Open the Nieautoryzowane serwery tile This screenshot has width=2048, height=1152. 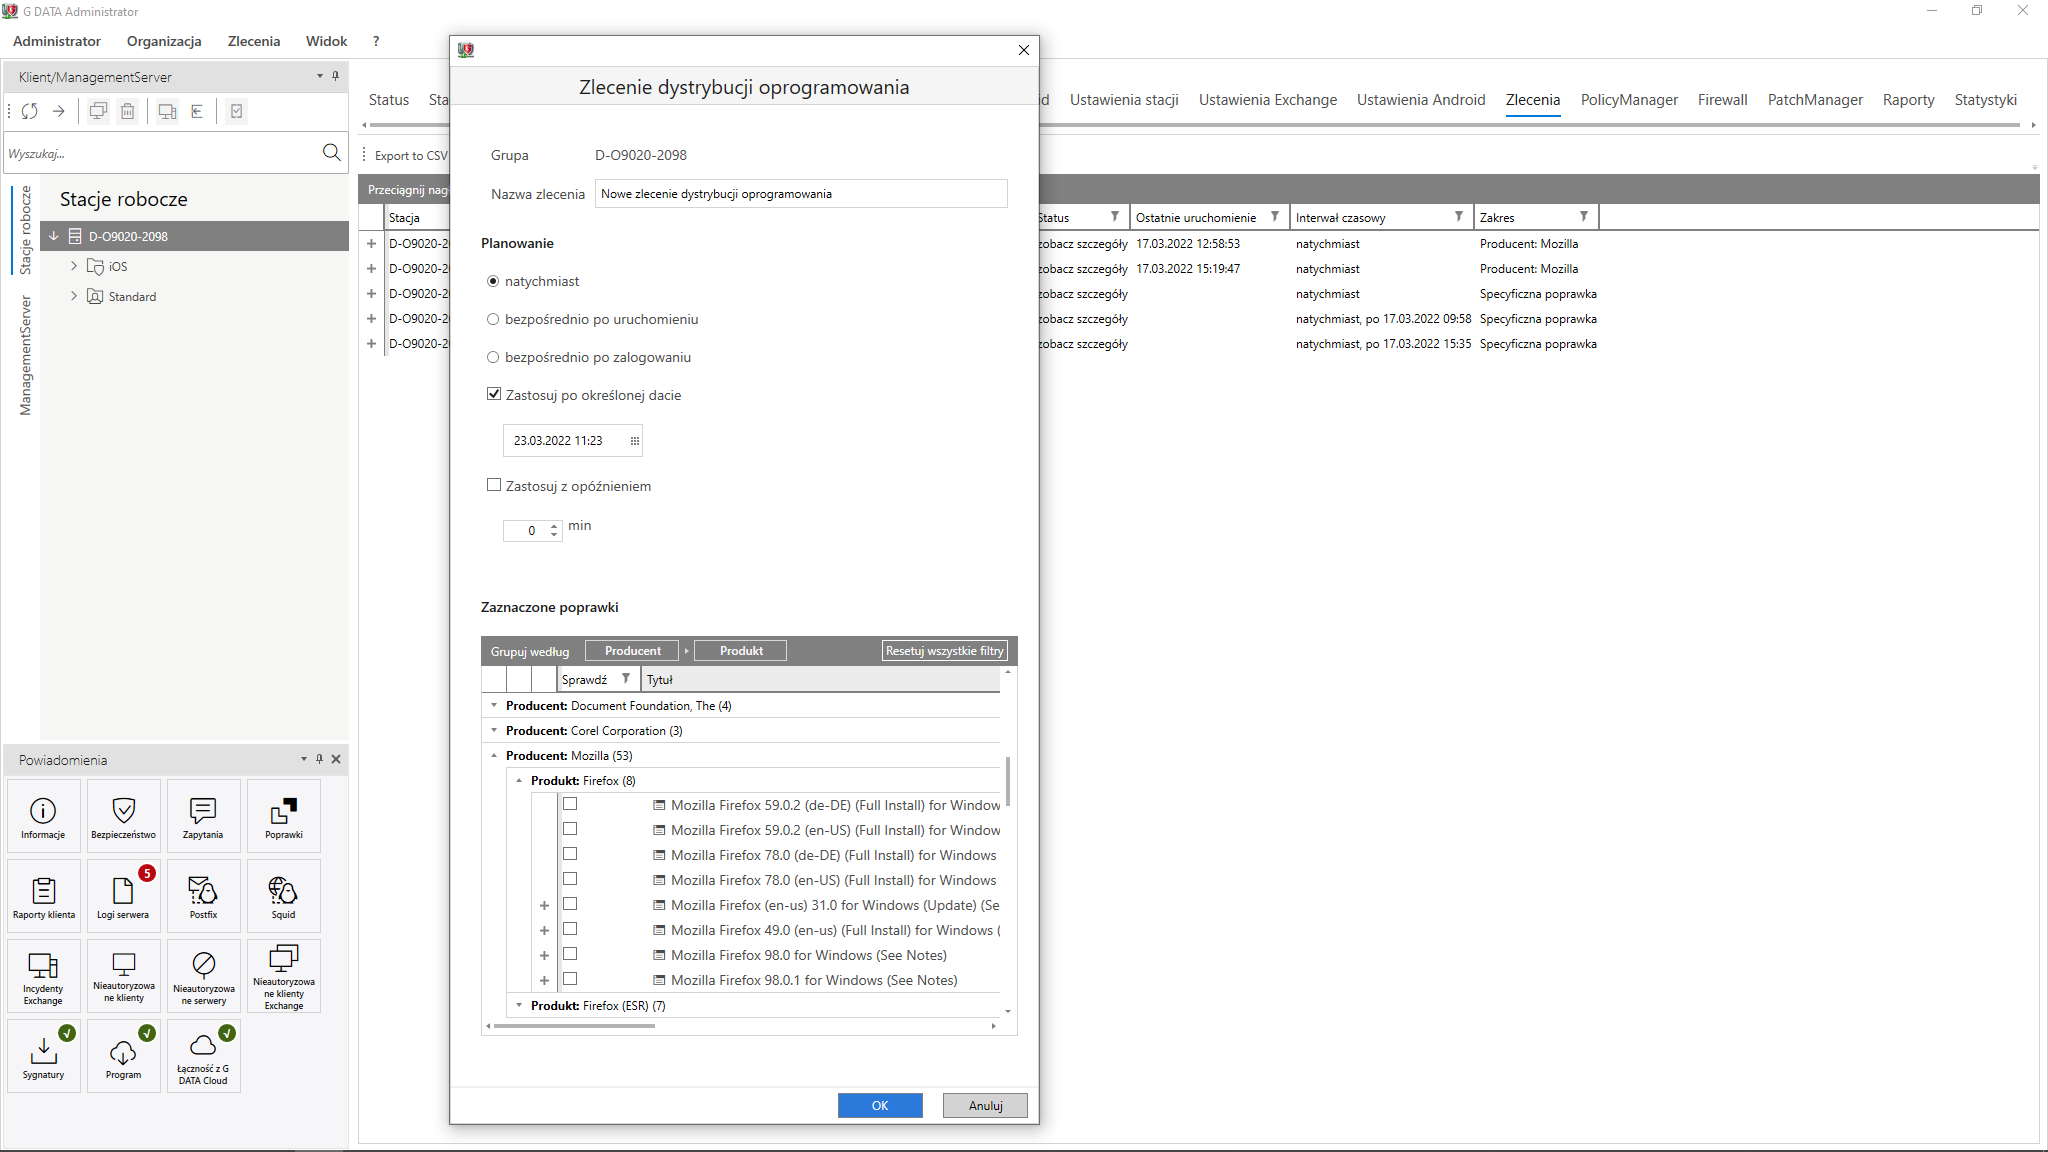point(204,976)
